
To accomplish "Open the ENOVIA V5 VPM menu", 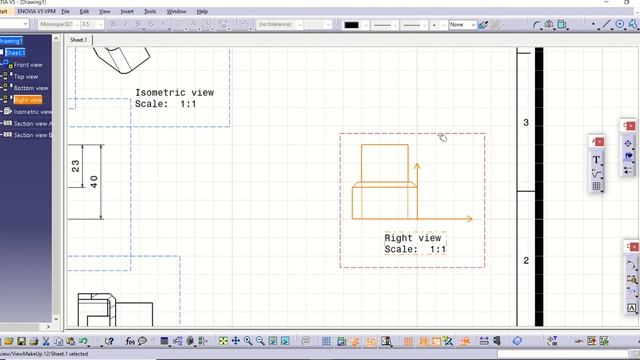I will pyautogui.click(x=36, y=11).
